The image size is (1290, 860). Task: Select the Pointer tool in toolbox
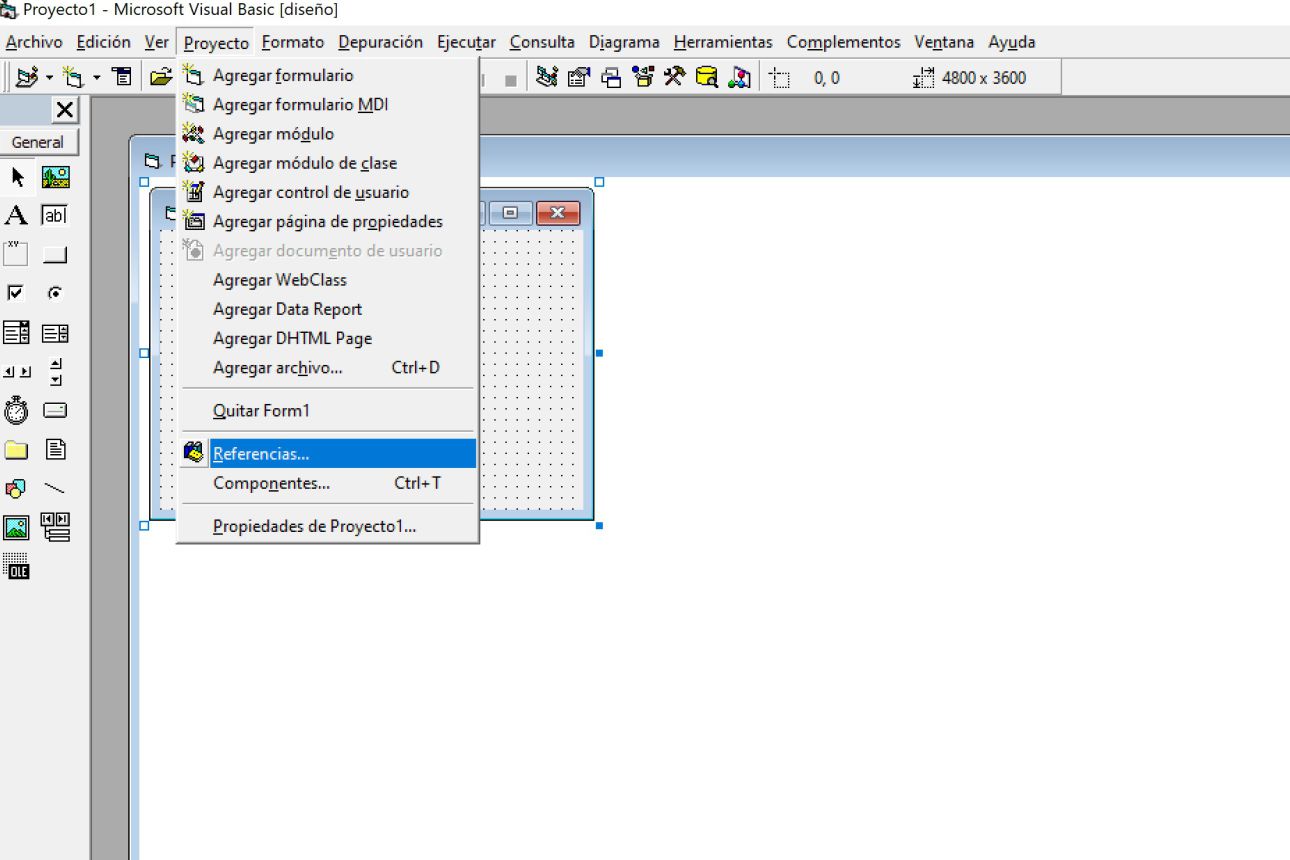click(17, 177)
